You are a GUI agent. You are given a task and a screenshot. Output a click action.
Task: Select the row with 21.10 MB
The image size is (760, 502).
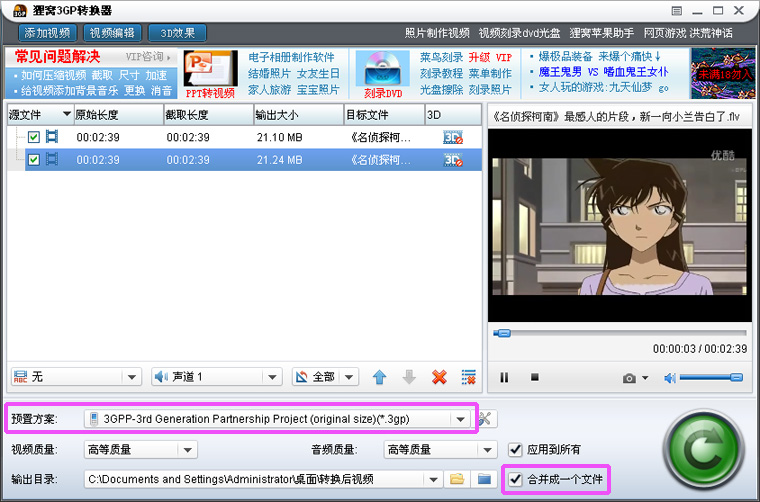point(245,138)
